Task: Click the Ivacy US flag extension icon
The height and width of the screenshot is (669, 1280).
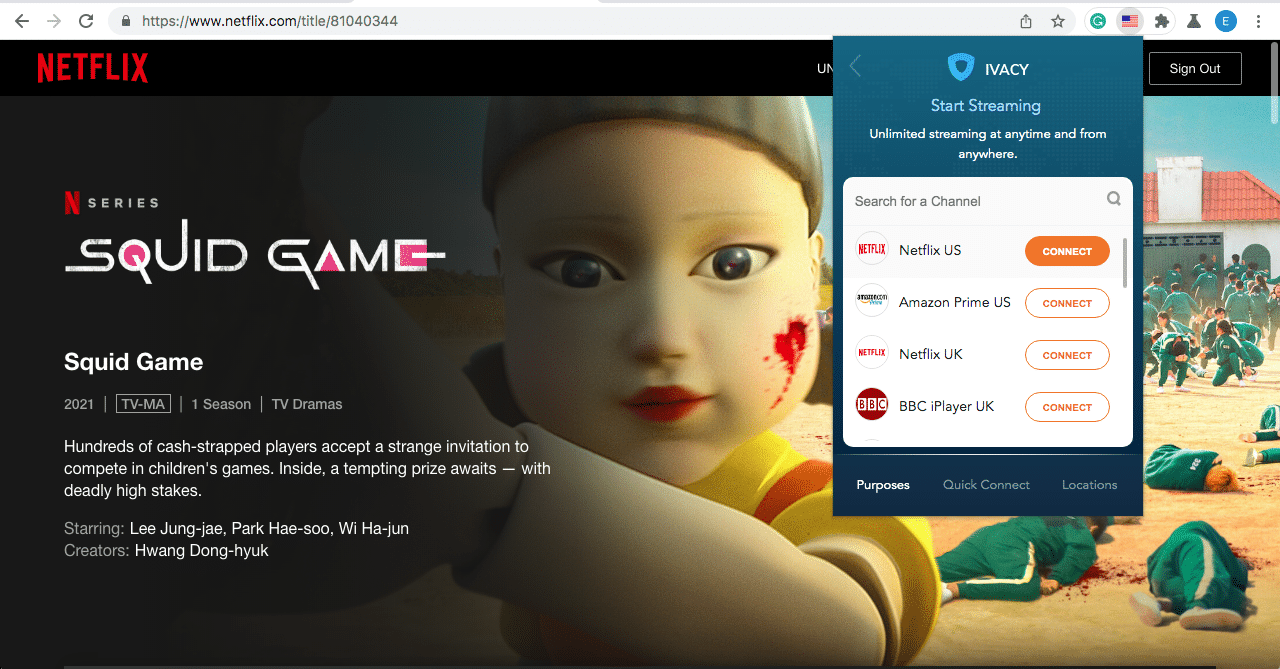Action: (1129, 21)
